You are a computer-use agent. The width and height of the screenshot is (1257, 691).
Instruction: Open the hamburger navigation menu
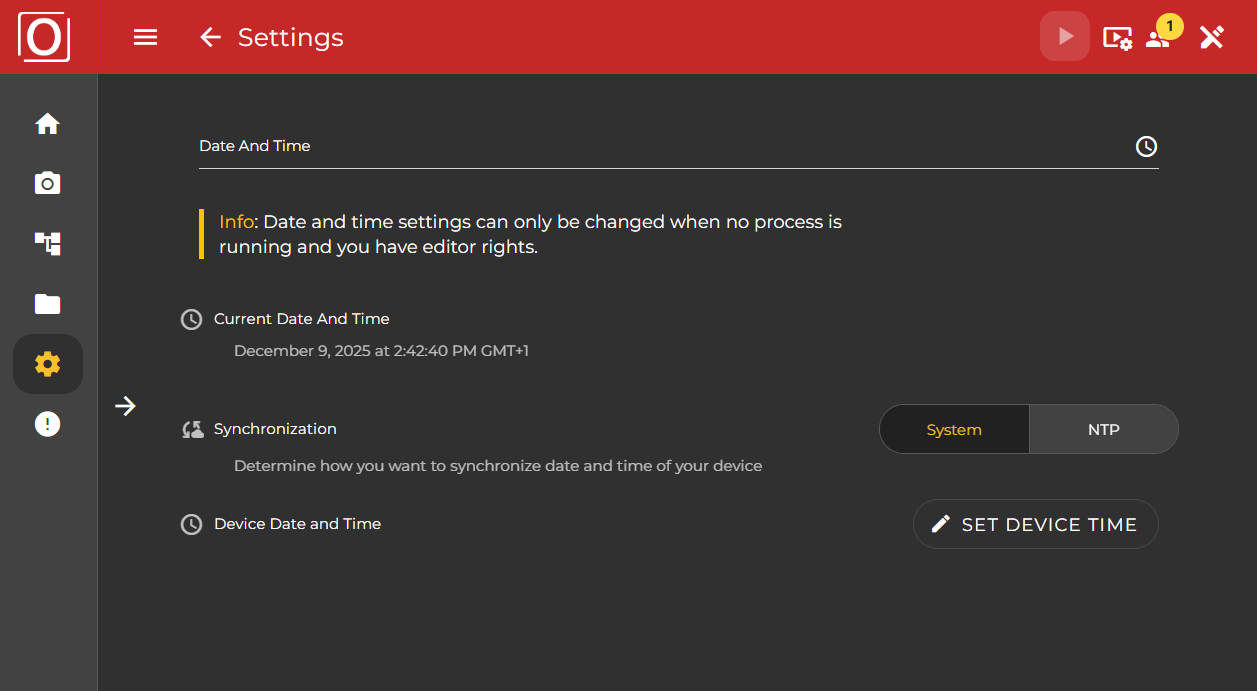coord(145,37)
